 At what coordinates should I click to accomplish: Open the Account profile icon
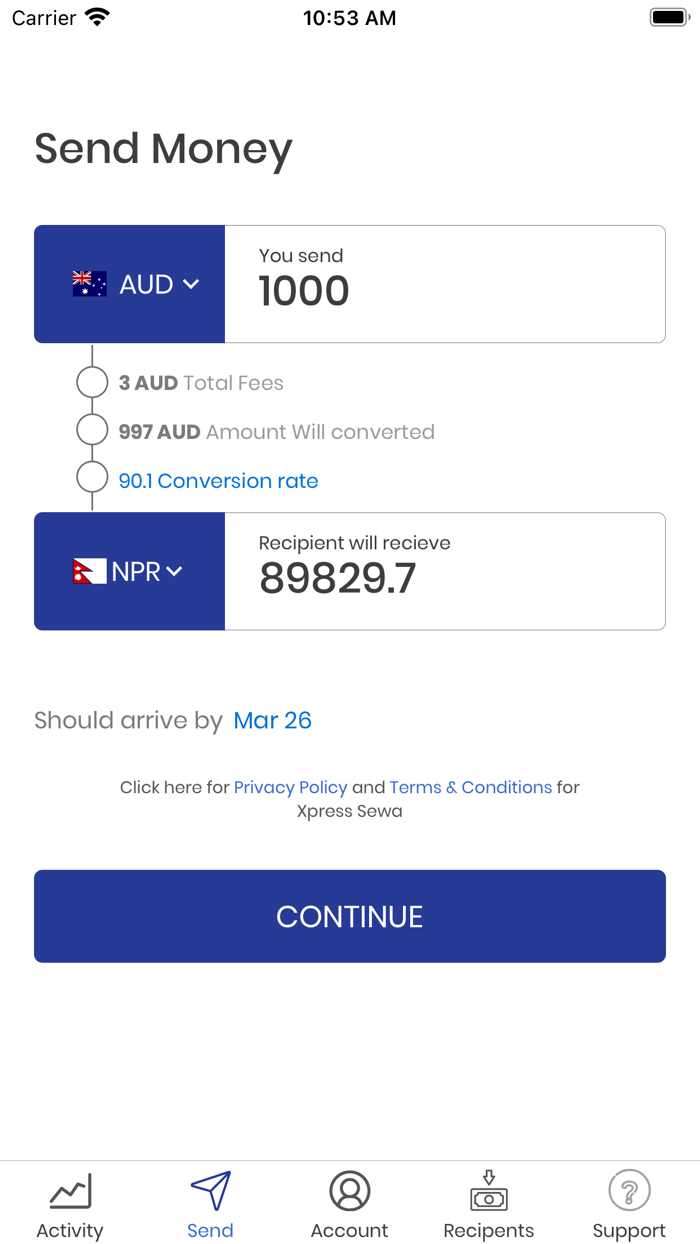click(350, 1191)
